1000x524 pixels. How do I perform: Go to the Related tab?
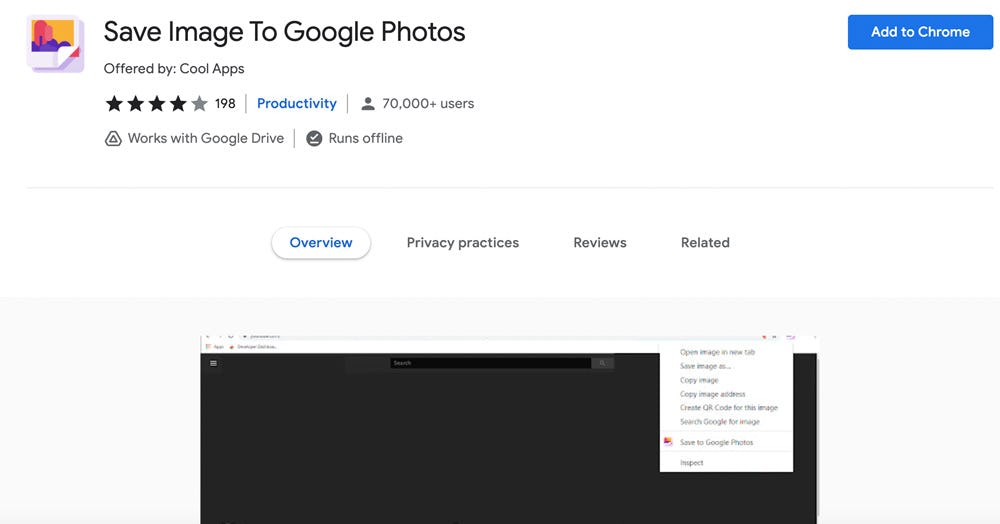[705, 243]
